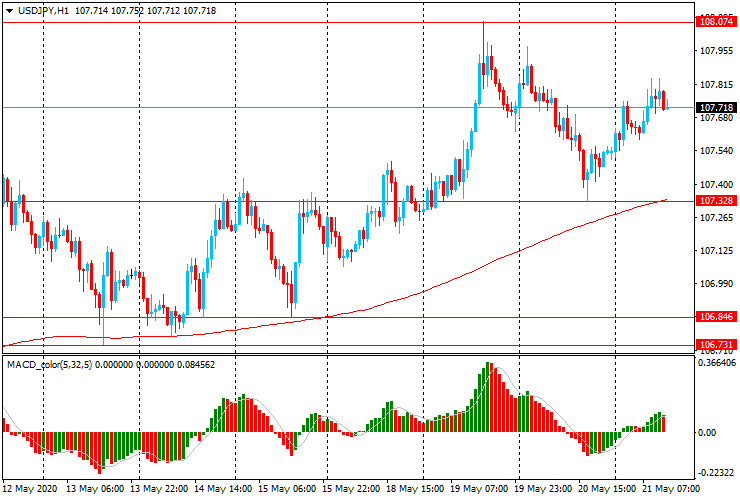Click the 106.990 price scale value

[716, 284]
